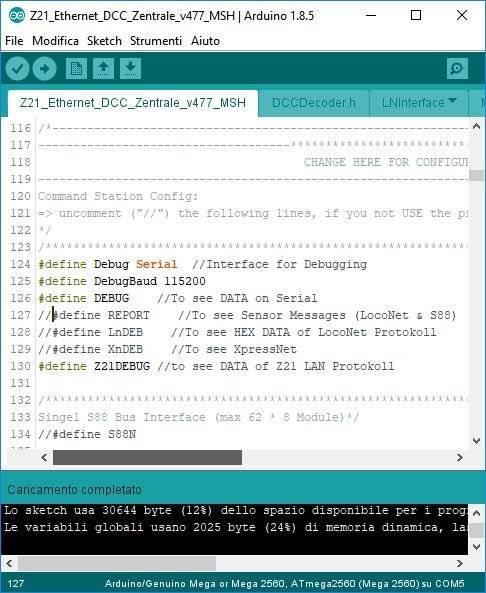Click the console horizontal scroll left arrow
This screenshot has width=486, height=593.
[9, 564]
